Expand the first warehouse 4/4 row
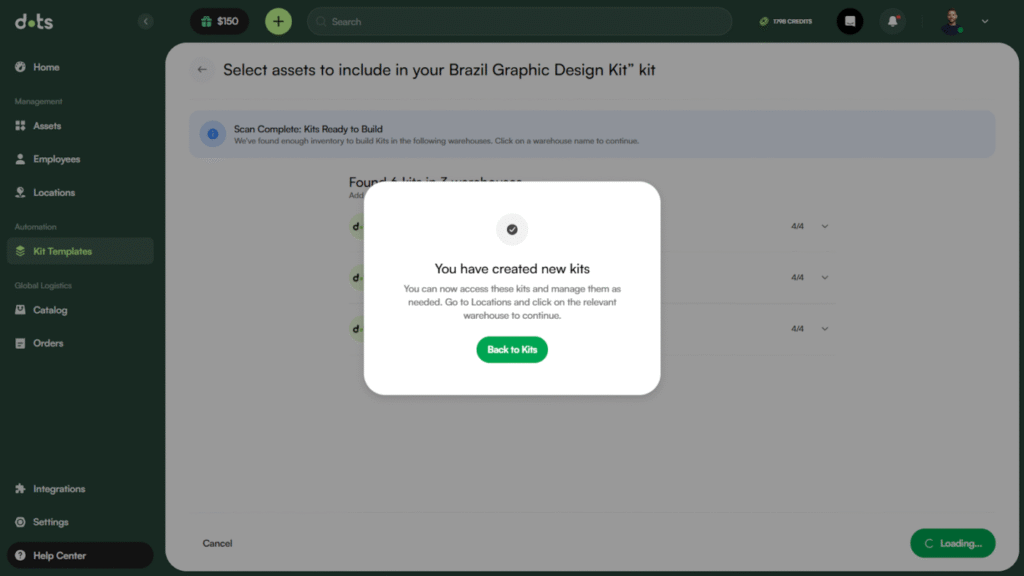The image size is (1024, 576). coord(825,226)
